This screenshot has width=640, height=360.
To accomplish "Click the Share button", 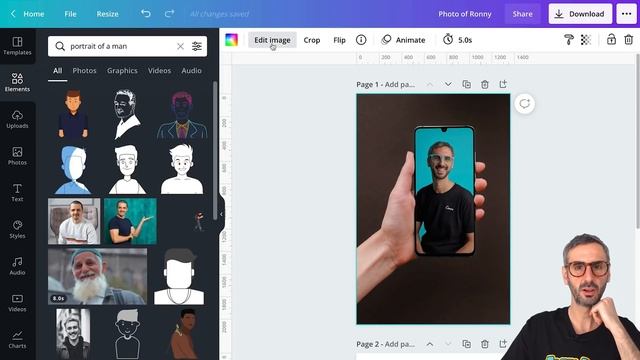I will (x=522, y=13).
